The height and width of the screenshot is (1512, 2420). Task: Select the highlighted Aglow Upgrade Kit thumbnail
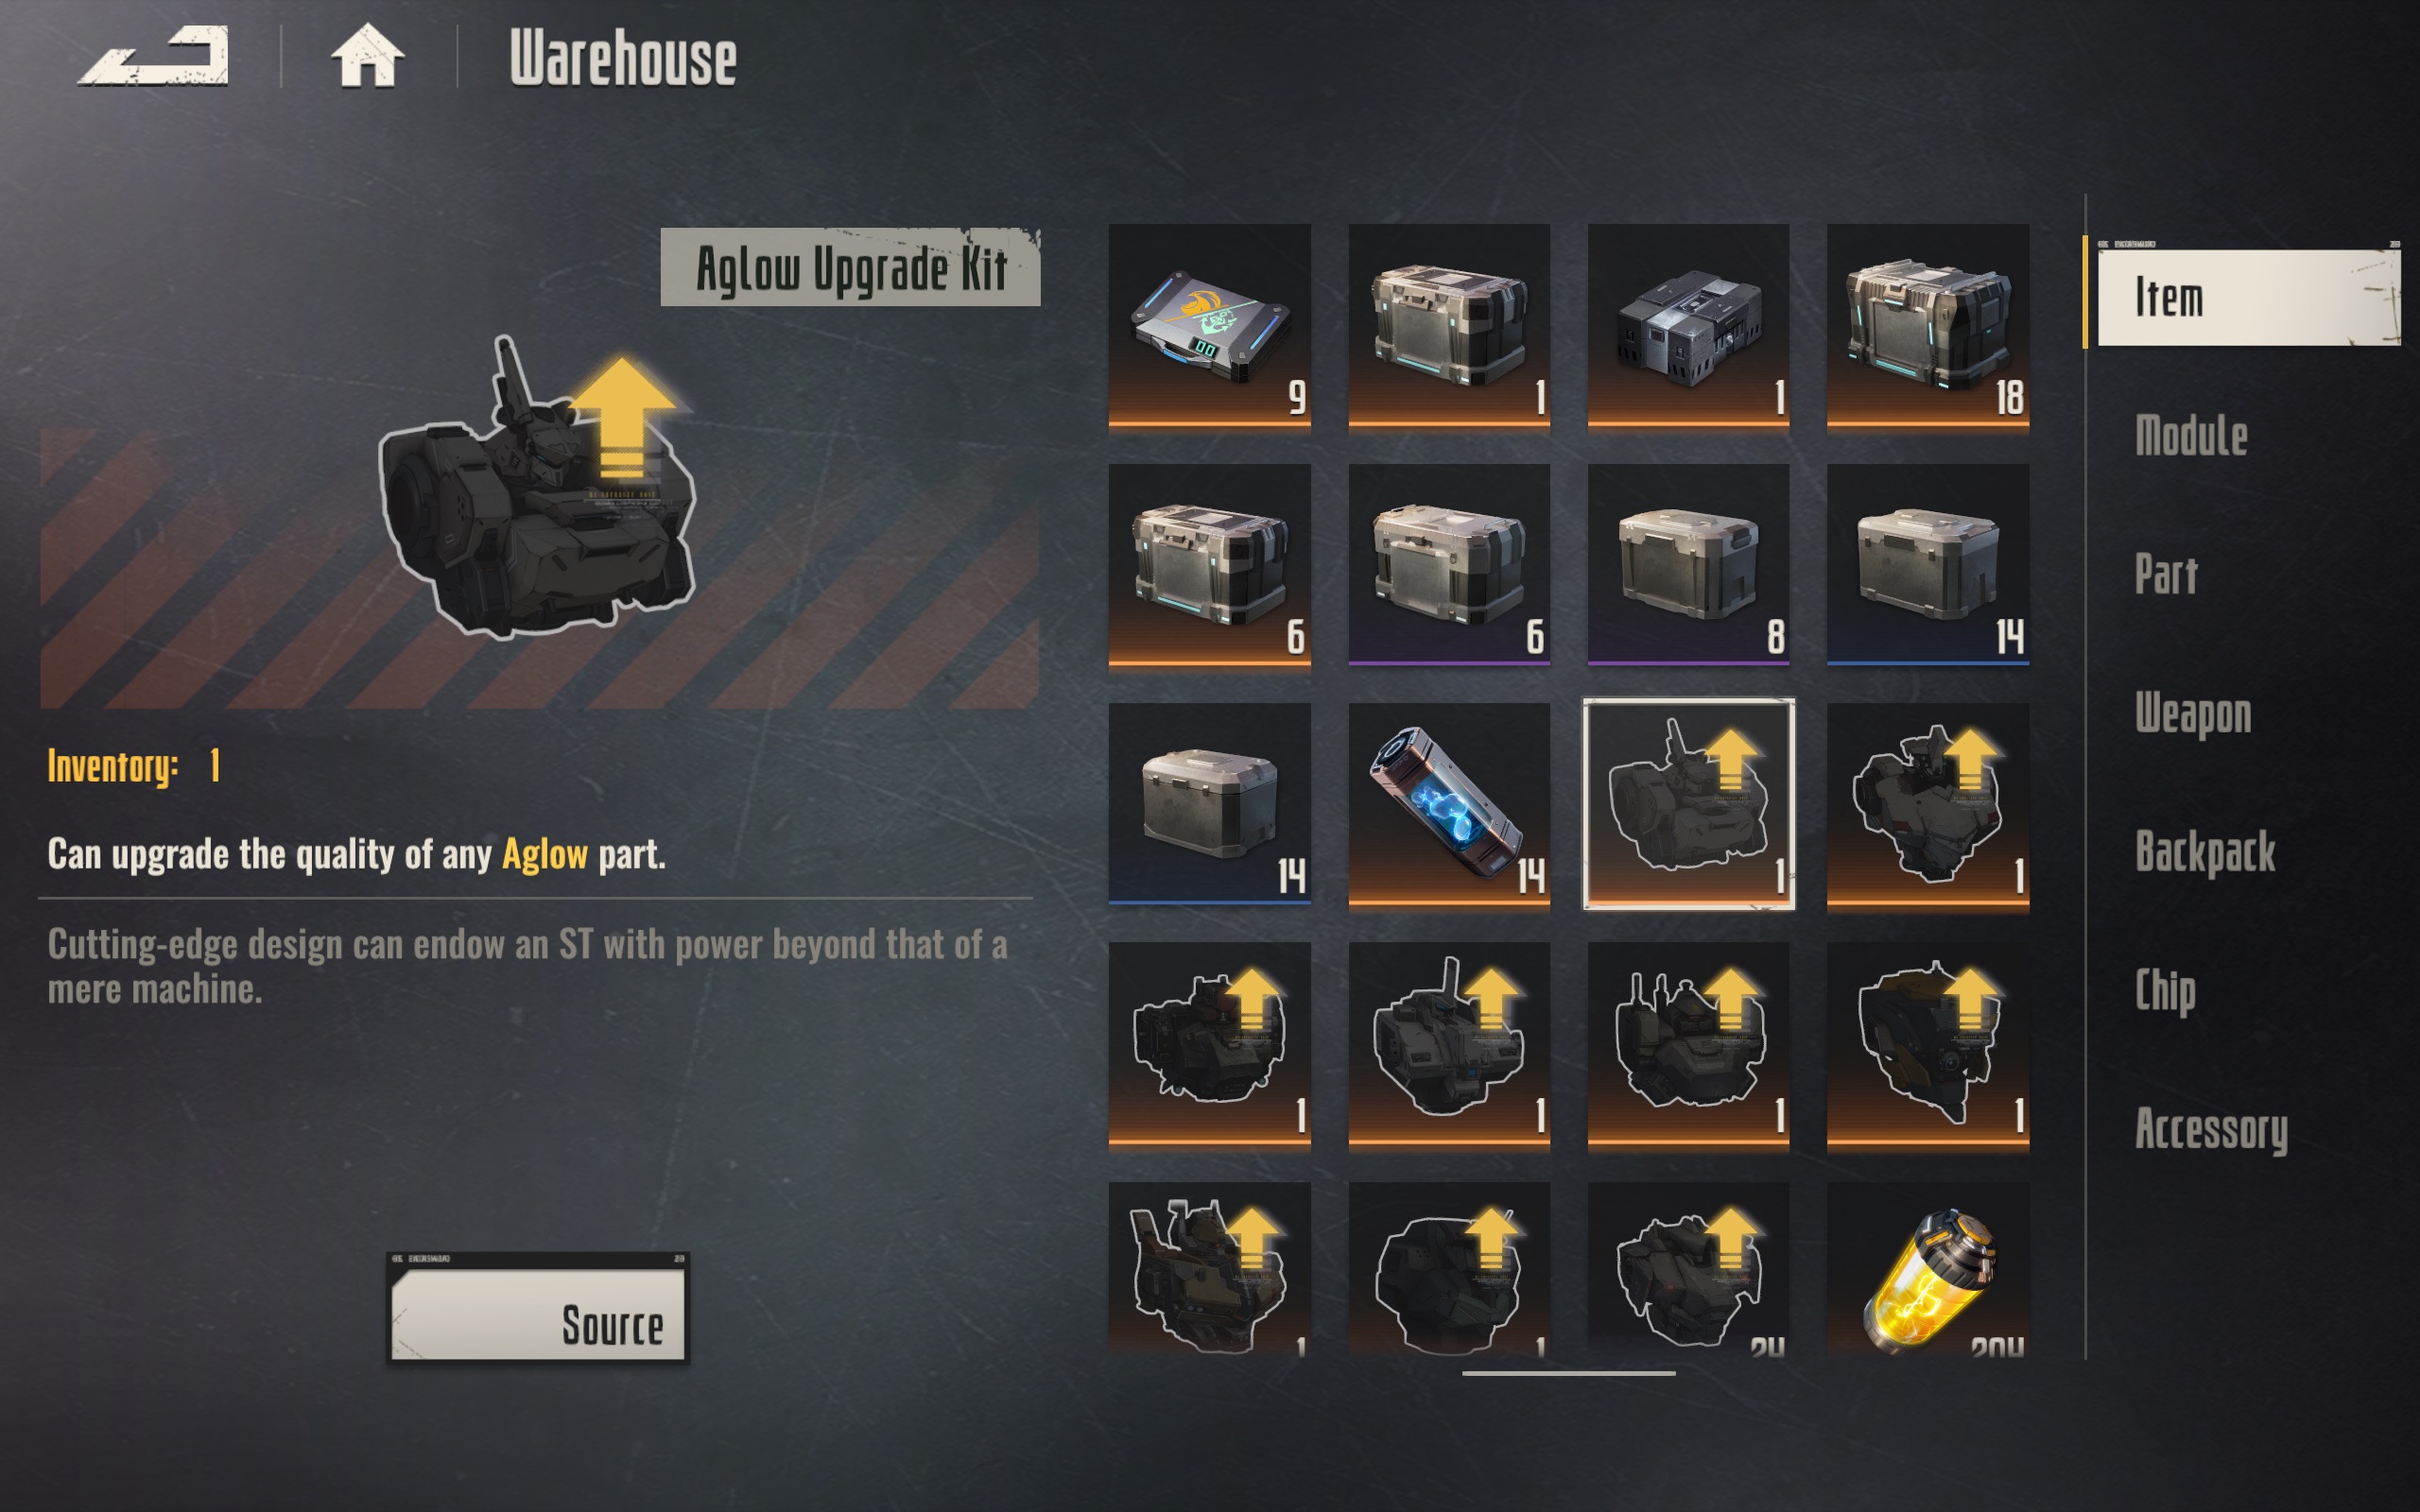(x=1688, y=804)
